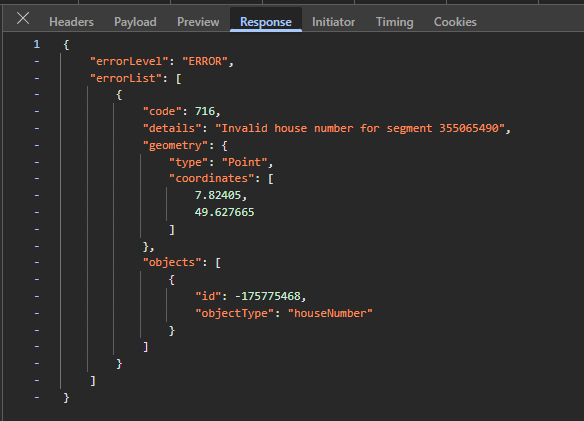
Task: Click the "id" key
Action: (209, 297)
